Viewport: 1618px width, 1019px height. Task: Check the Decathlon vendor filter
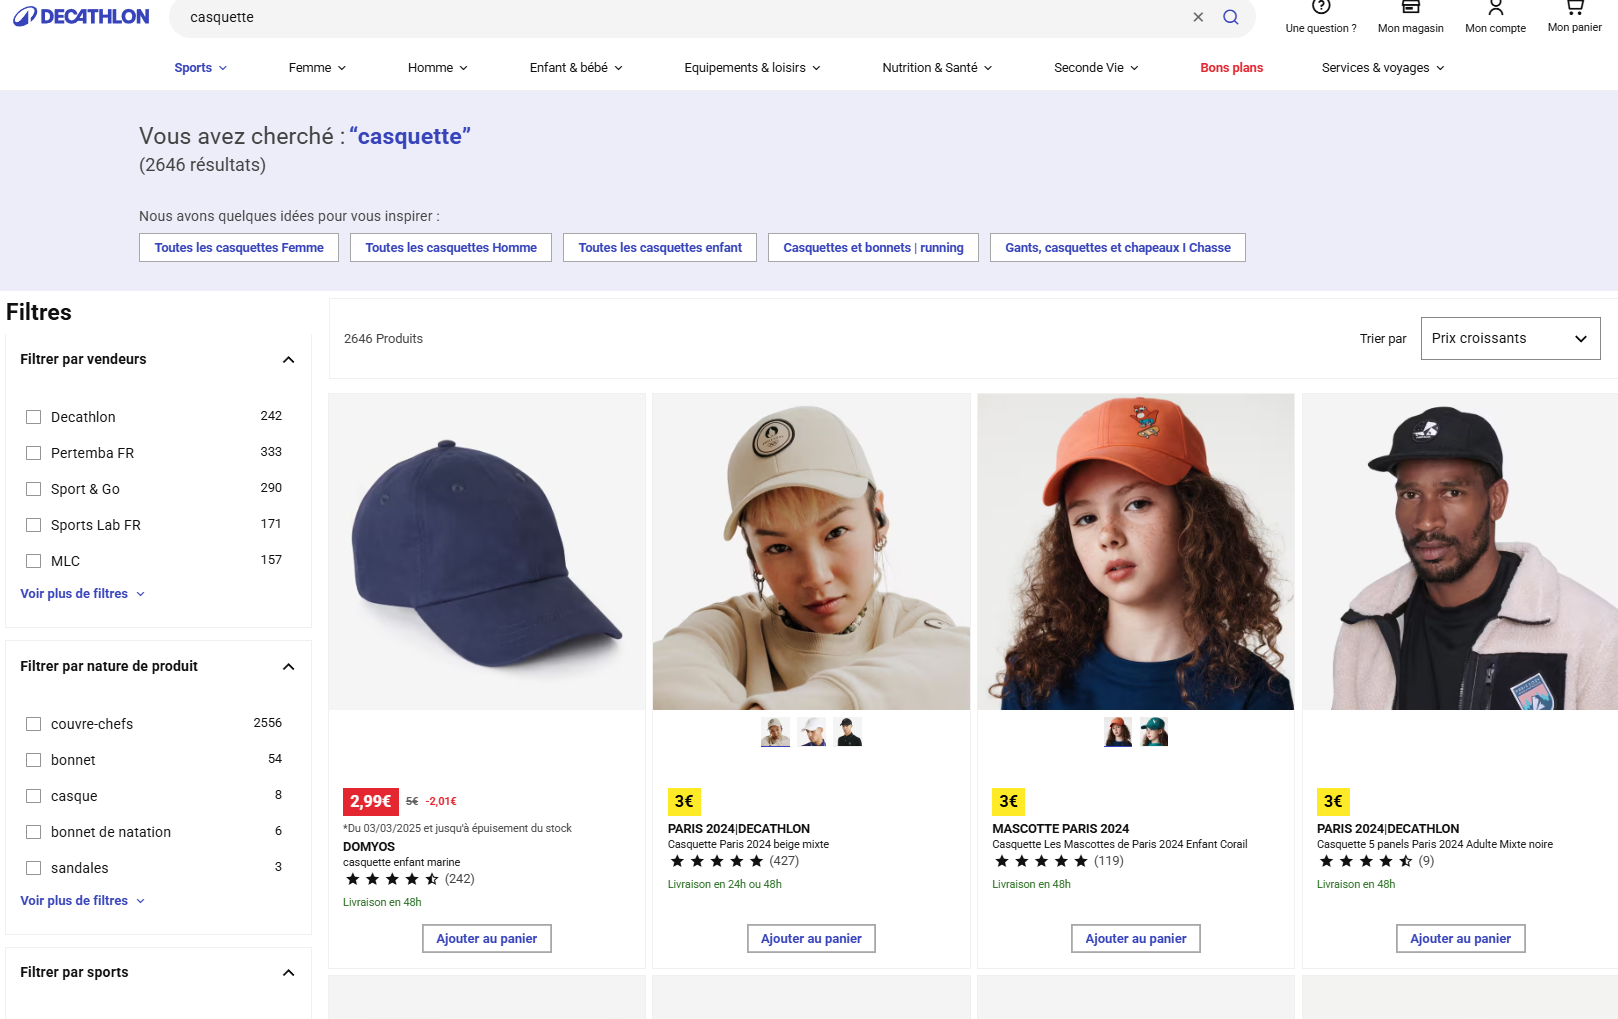33,417
